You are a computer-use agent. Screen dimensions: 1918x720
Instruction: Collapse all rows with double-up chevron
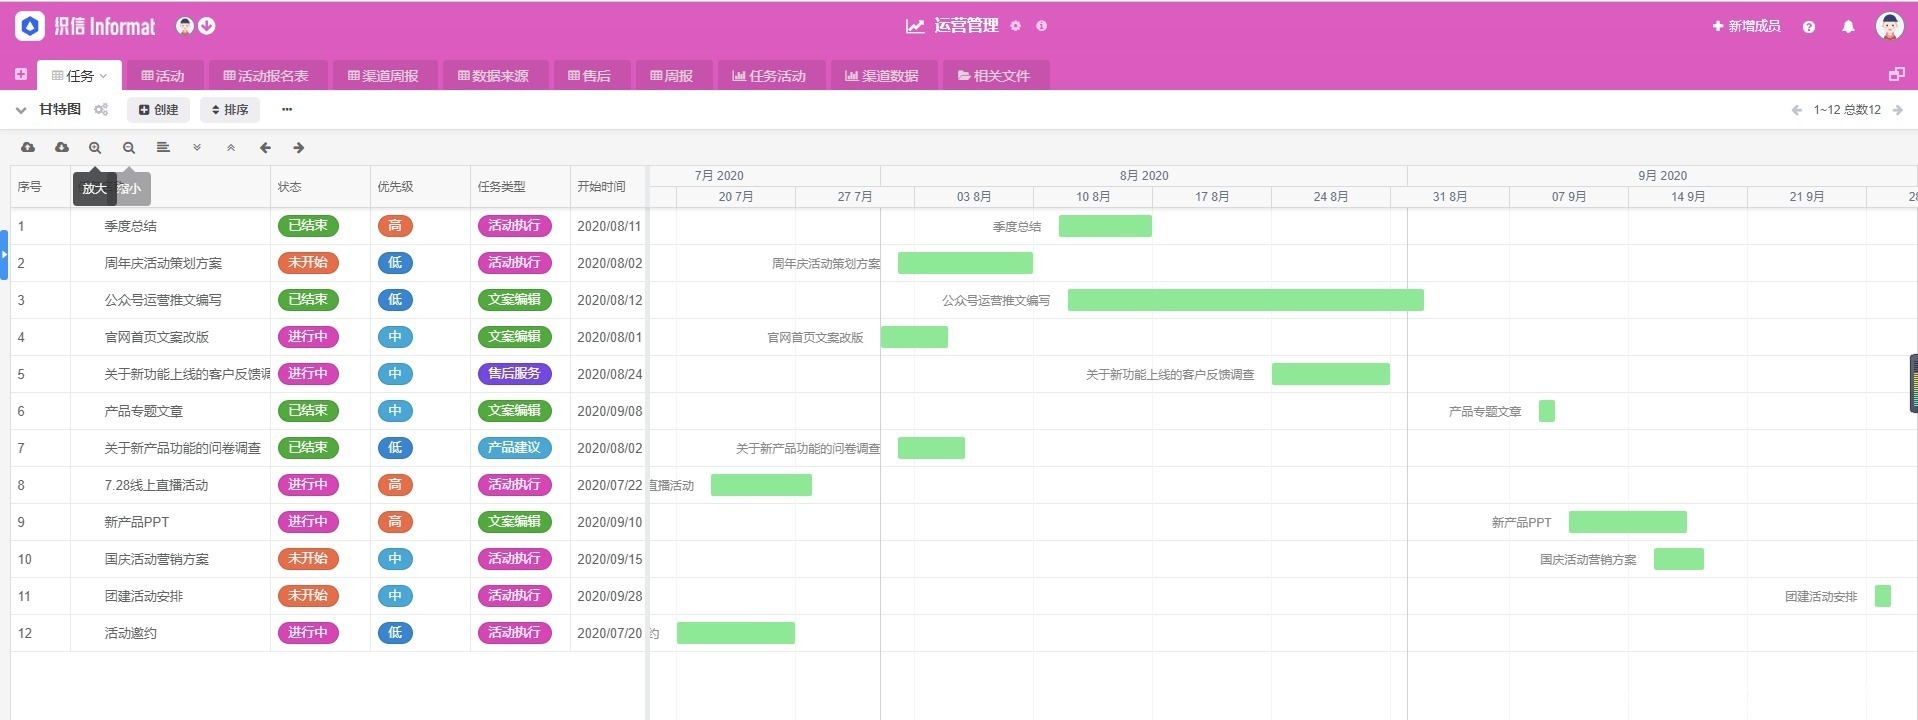231,147
